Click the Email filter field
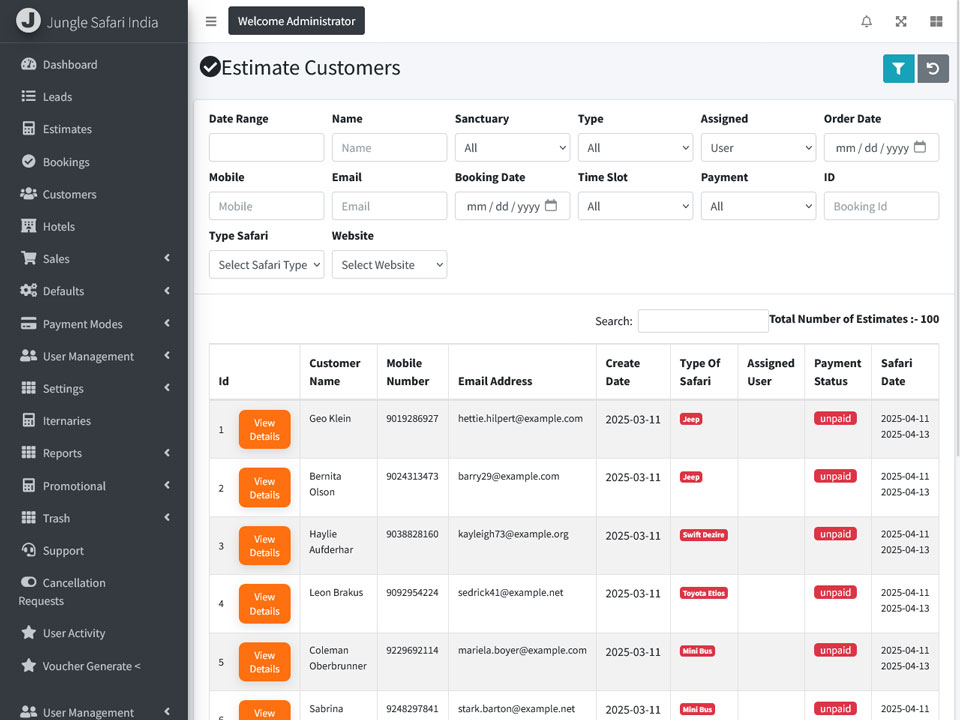This screenshot has height=720, width=960. [389, 206]
